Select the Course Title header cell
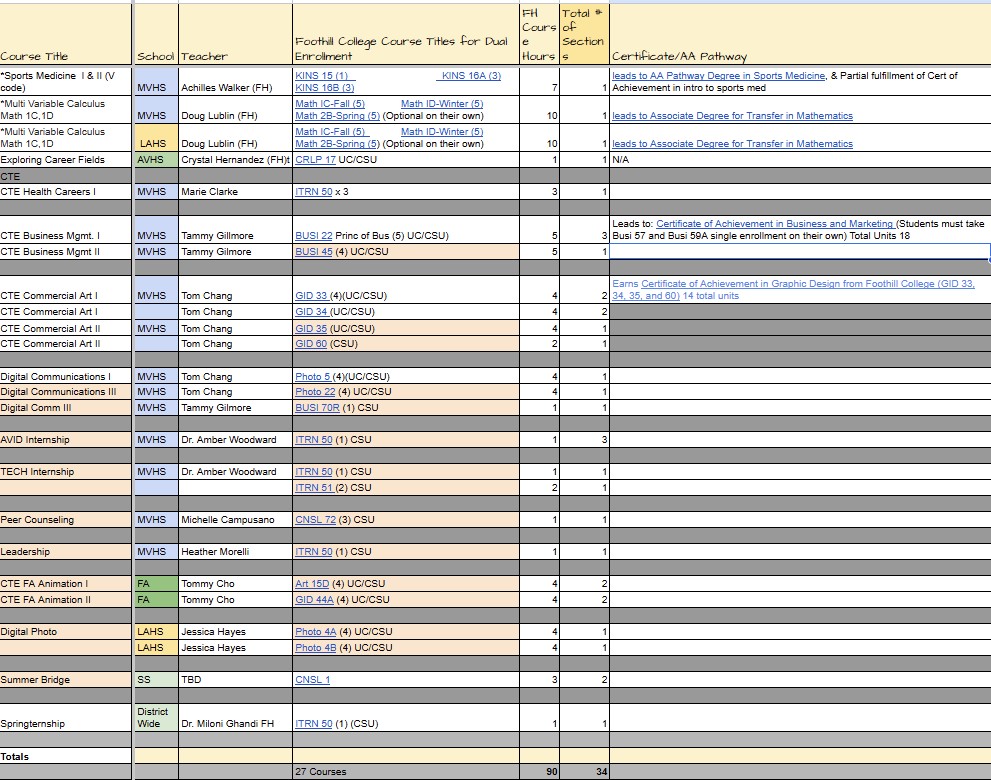 (66, 35)
